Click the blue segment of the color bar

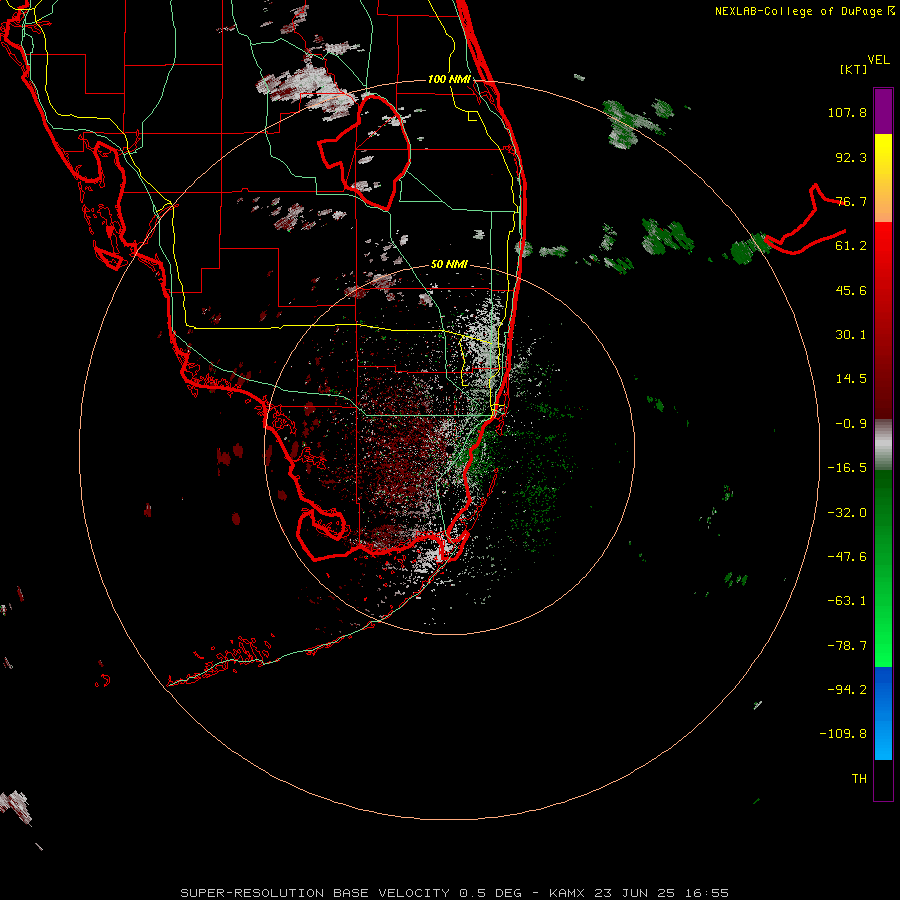pos(883,713)
